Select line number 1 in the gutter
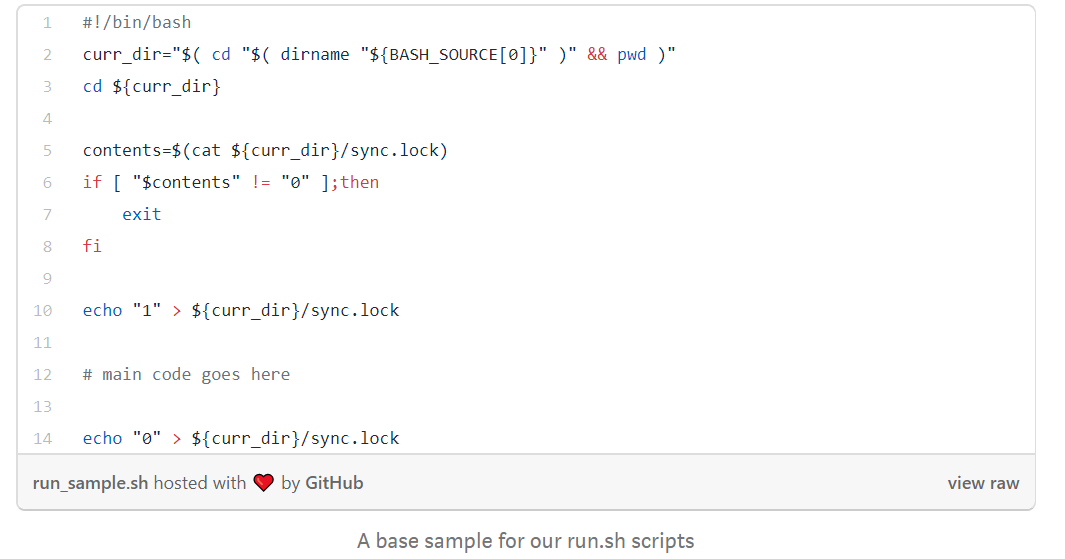Viewport: 1065px width, 559px height. [47, 22]
